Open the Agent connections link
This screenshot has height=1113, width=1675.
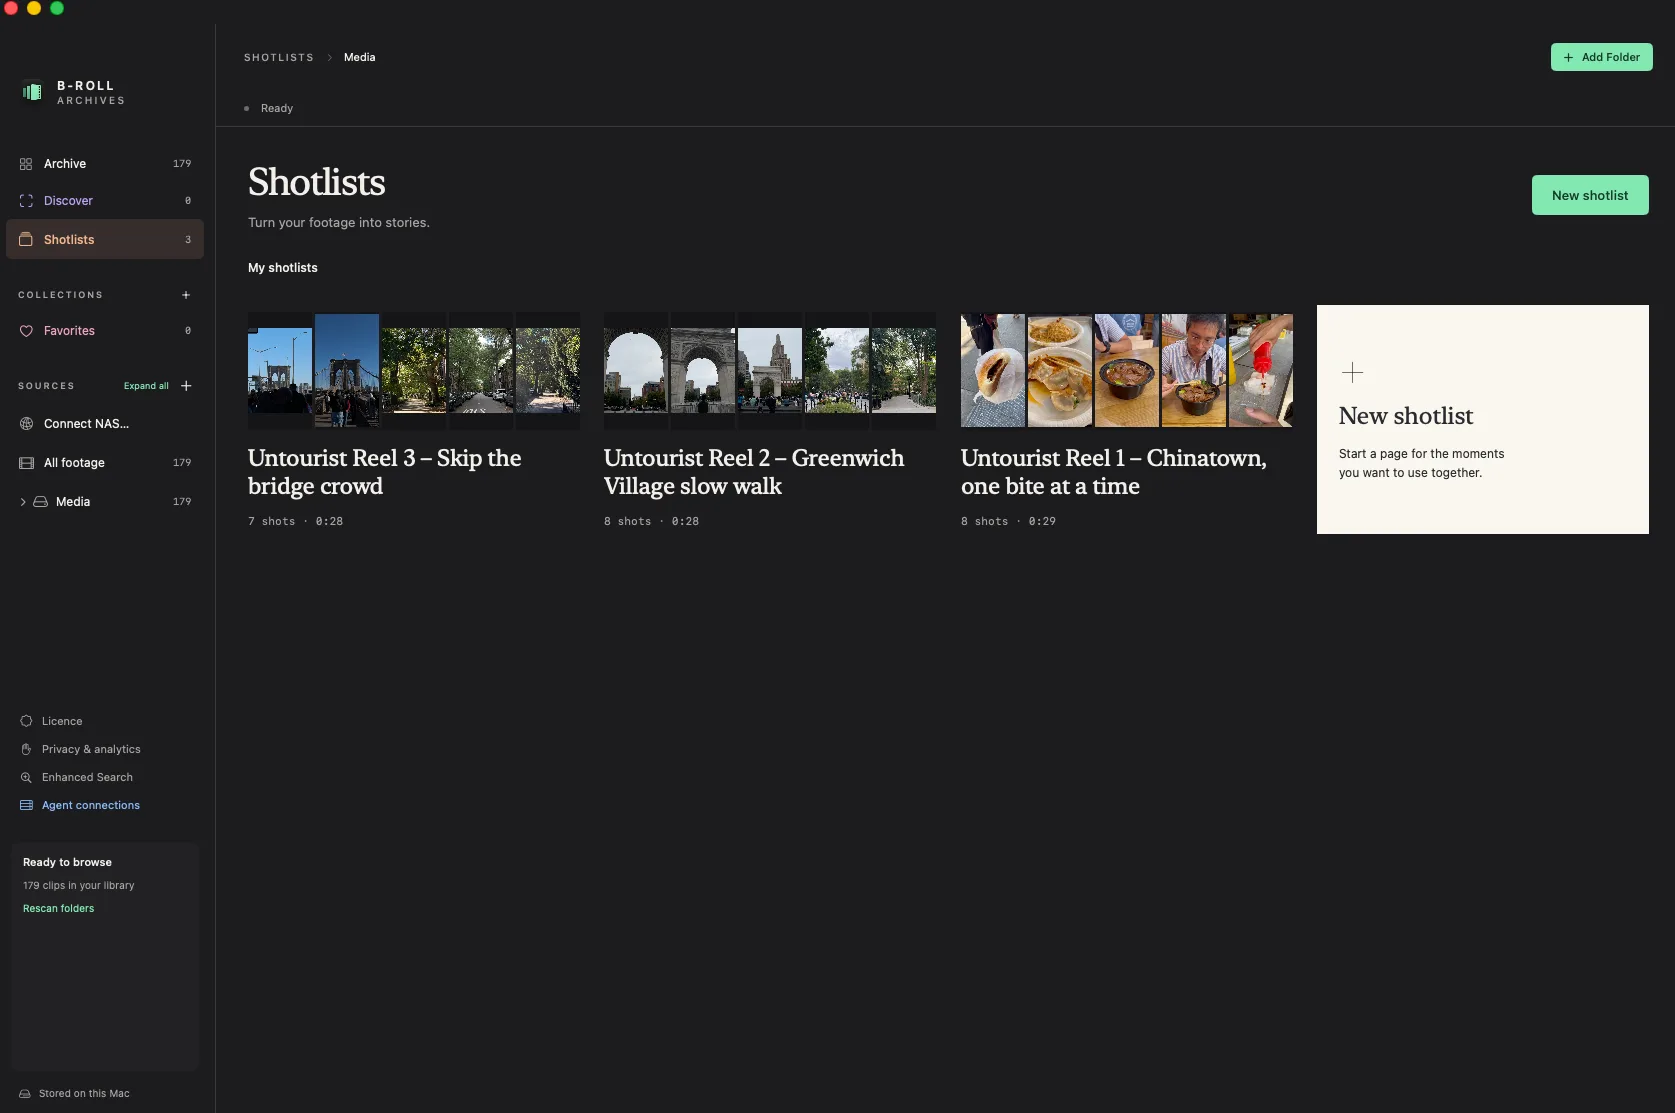pos(91,806)
